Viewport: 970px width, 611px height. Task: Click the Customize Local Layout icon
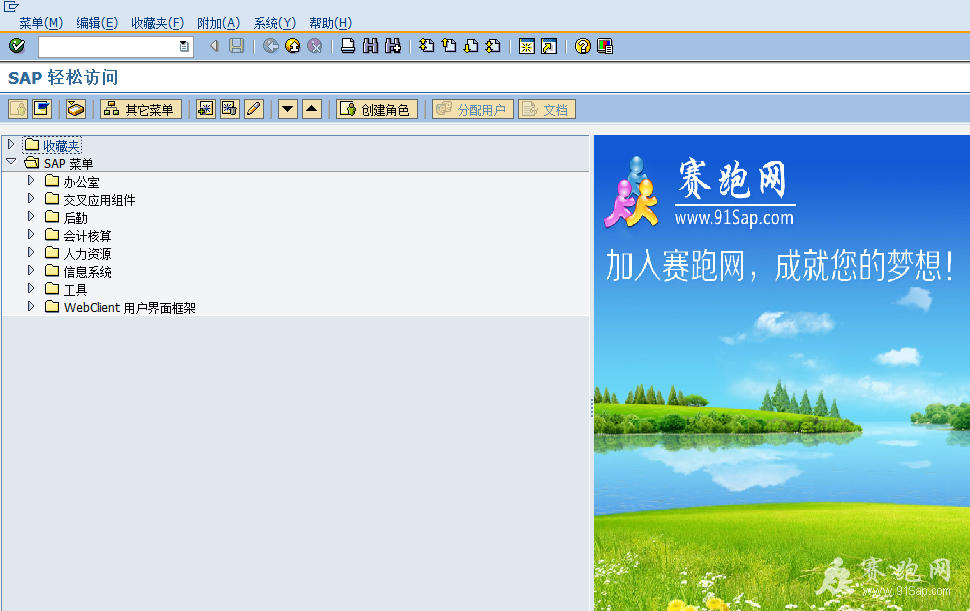pyautogui.click(x=605, y=46)
